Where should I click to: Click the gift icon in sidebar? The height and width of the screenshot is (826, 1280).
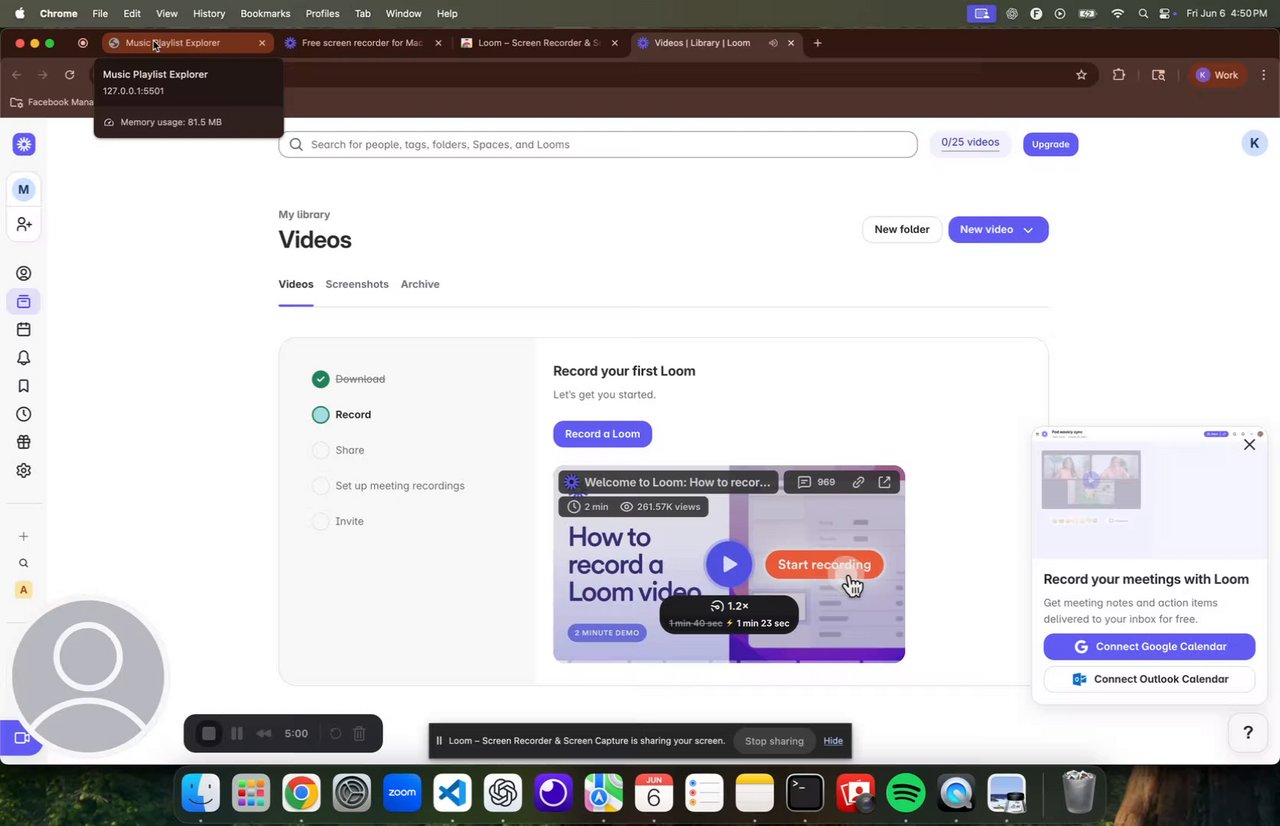click(x=24, y=442)
